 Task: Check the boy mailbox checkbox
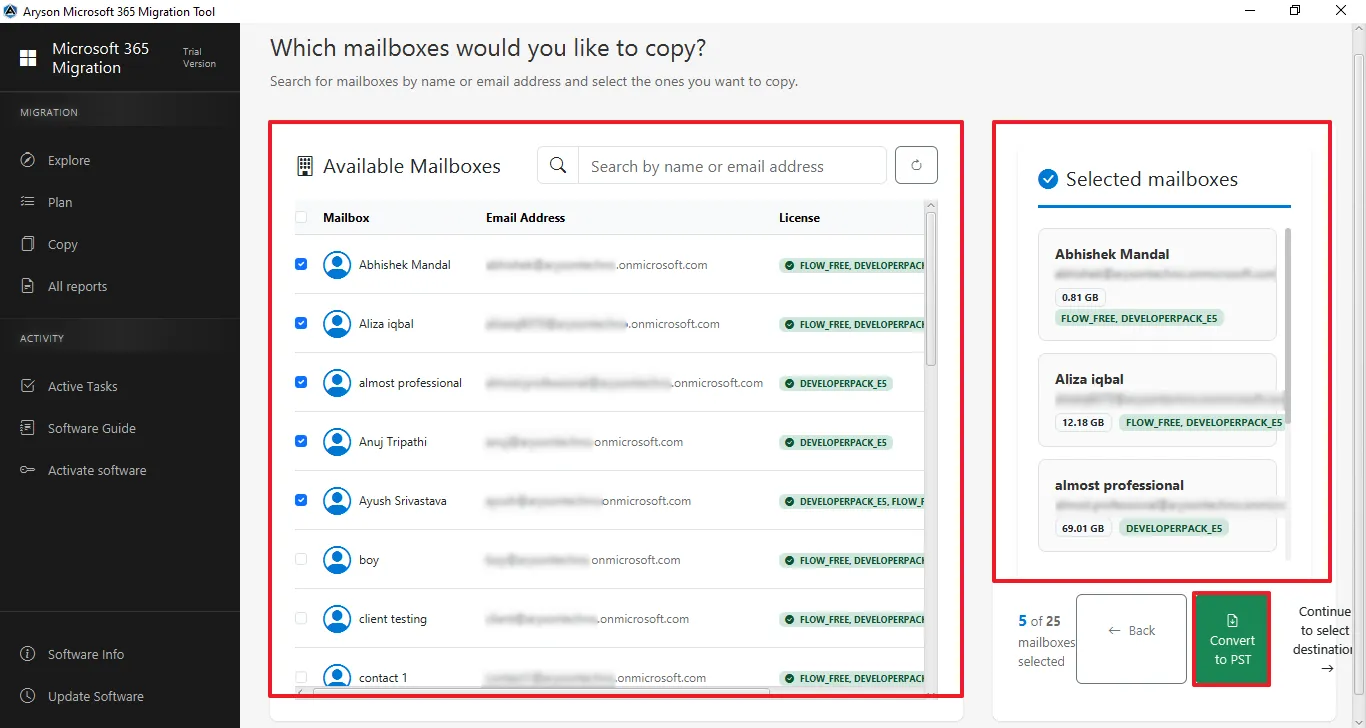(x=301, y=559)
